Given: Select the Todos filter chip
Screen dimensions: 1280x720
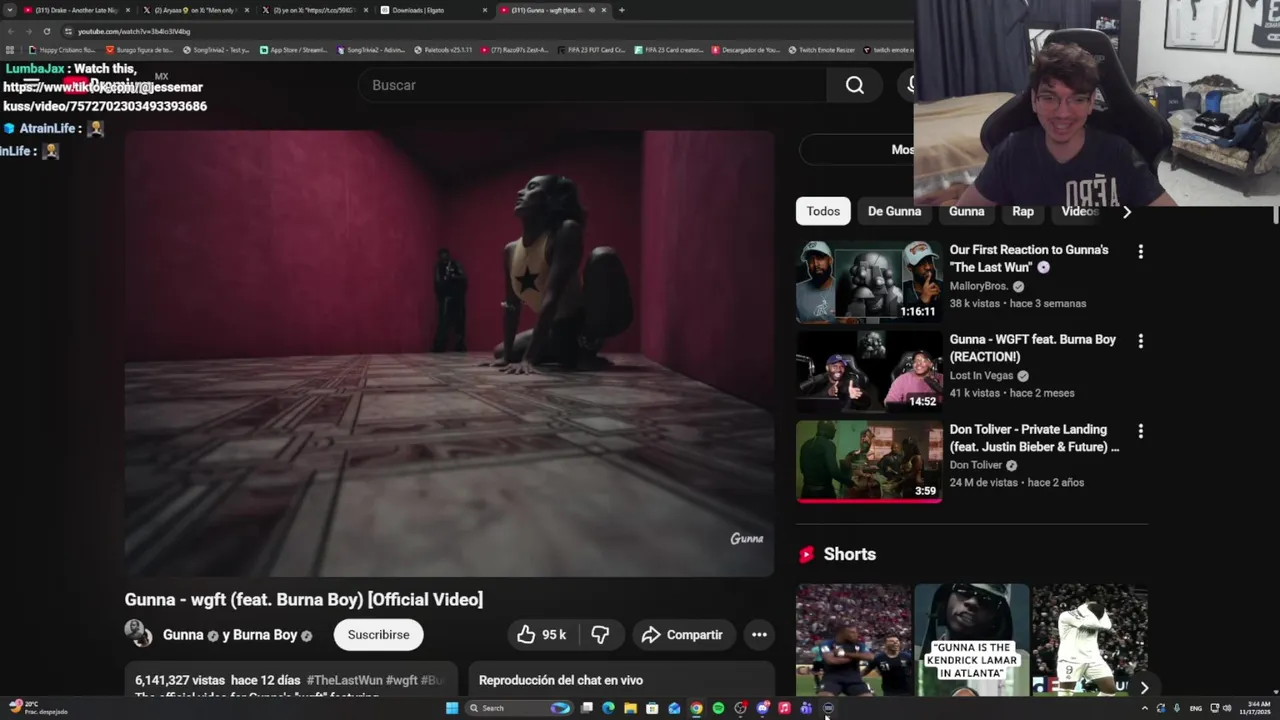Looking at the screenshot, I should pos(823,211).
